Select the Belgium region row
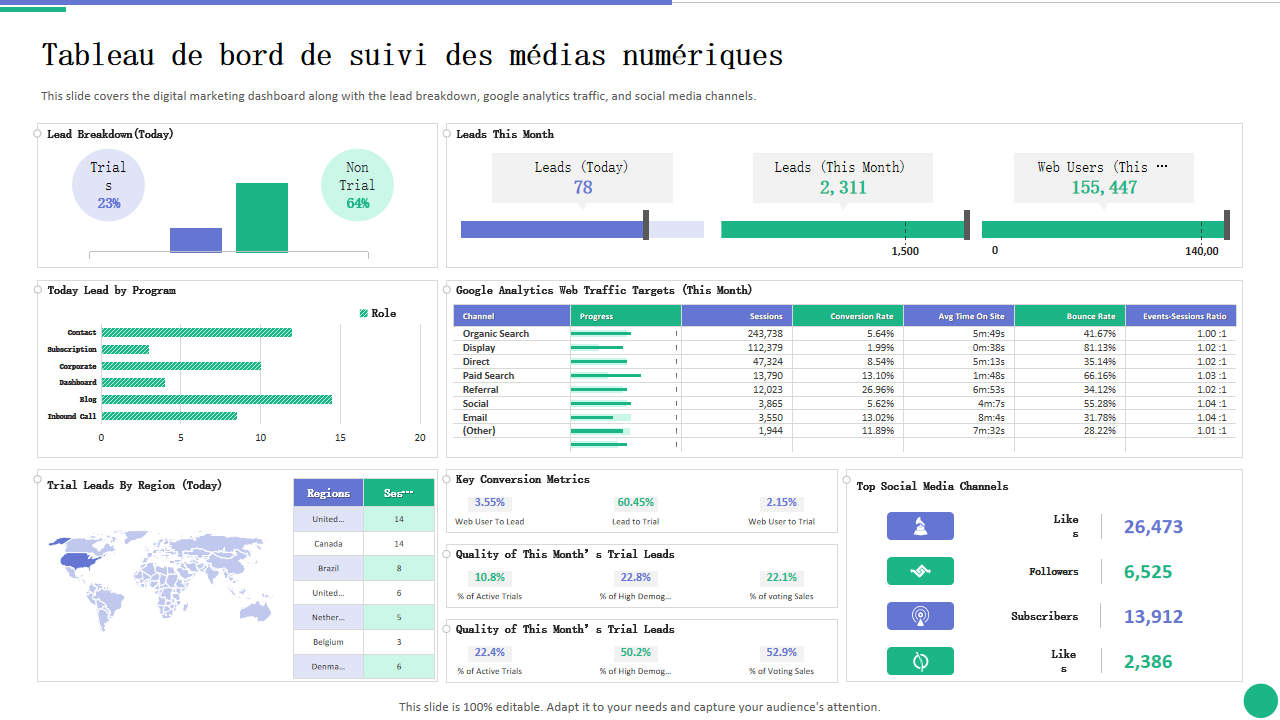The image size is (1280, 720). (x=364, y=642)
